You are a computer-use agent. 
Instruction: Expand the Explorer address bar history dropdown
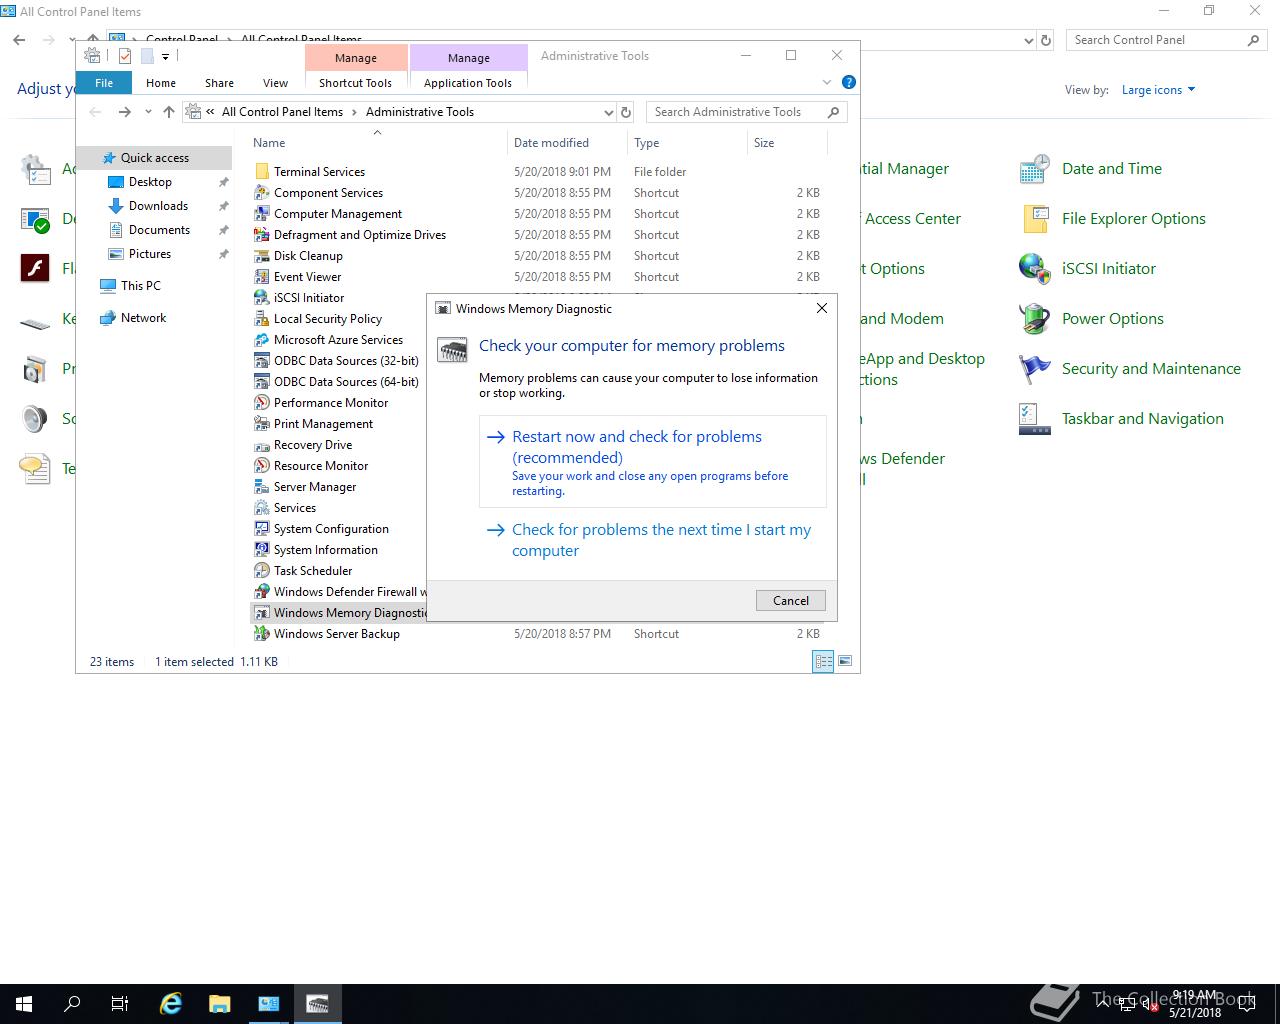(608, 112)
